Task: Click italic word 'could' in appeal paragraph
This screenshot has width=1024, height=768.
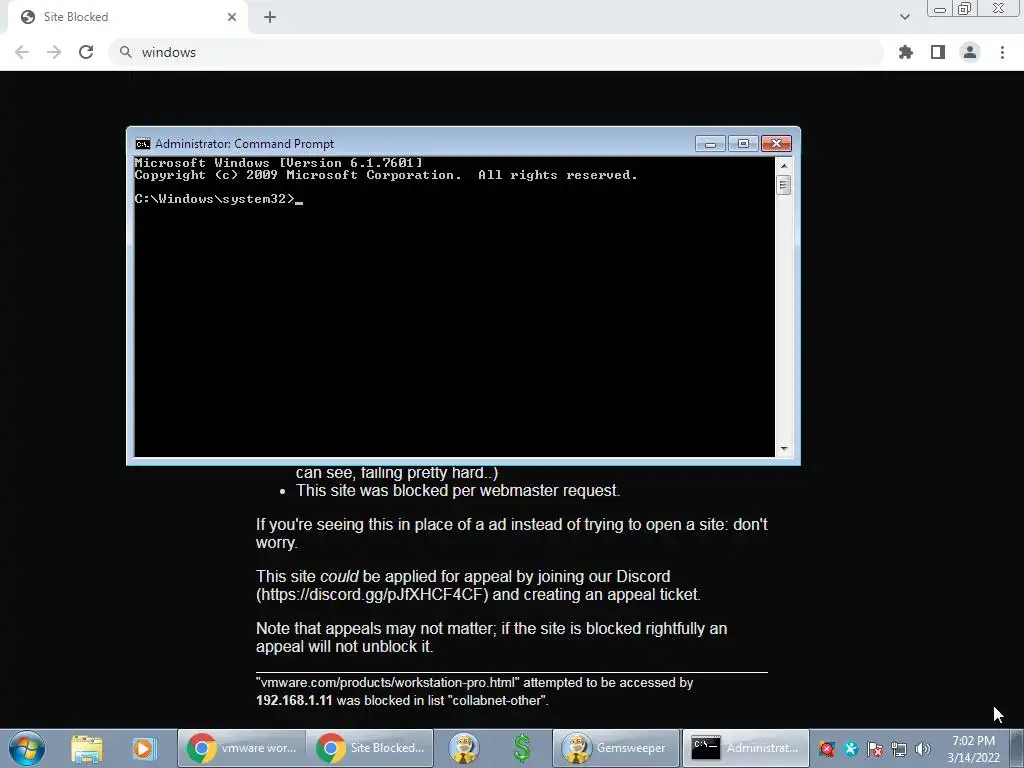Action: pyautogui.click(x=339, y=577)
